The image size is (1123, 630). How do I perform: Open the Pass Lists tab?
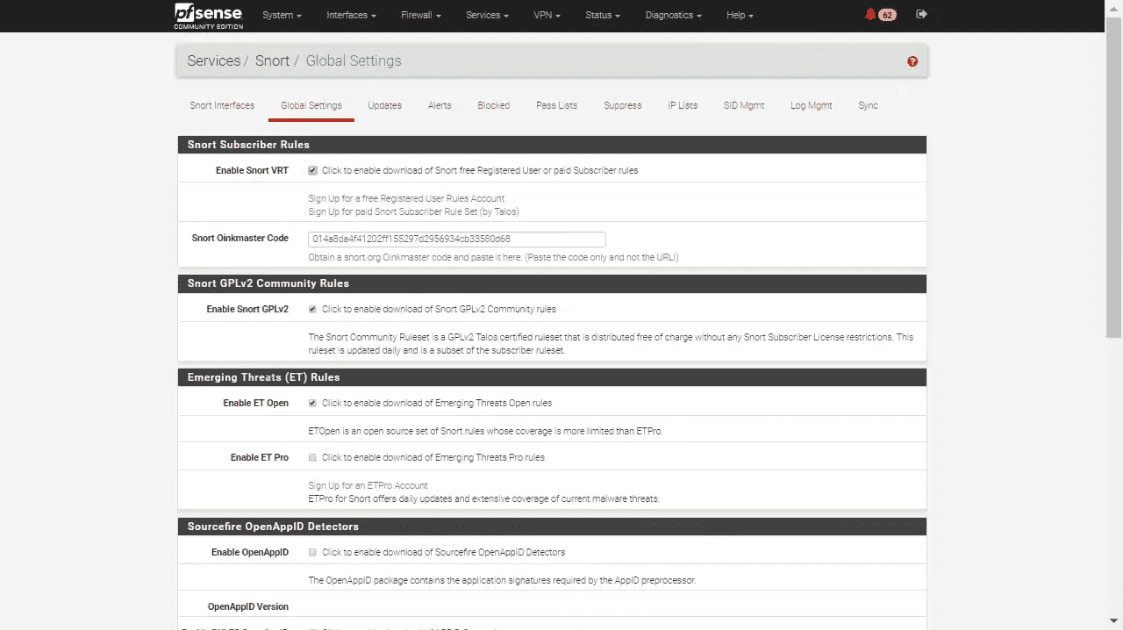pos(556,105)
